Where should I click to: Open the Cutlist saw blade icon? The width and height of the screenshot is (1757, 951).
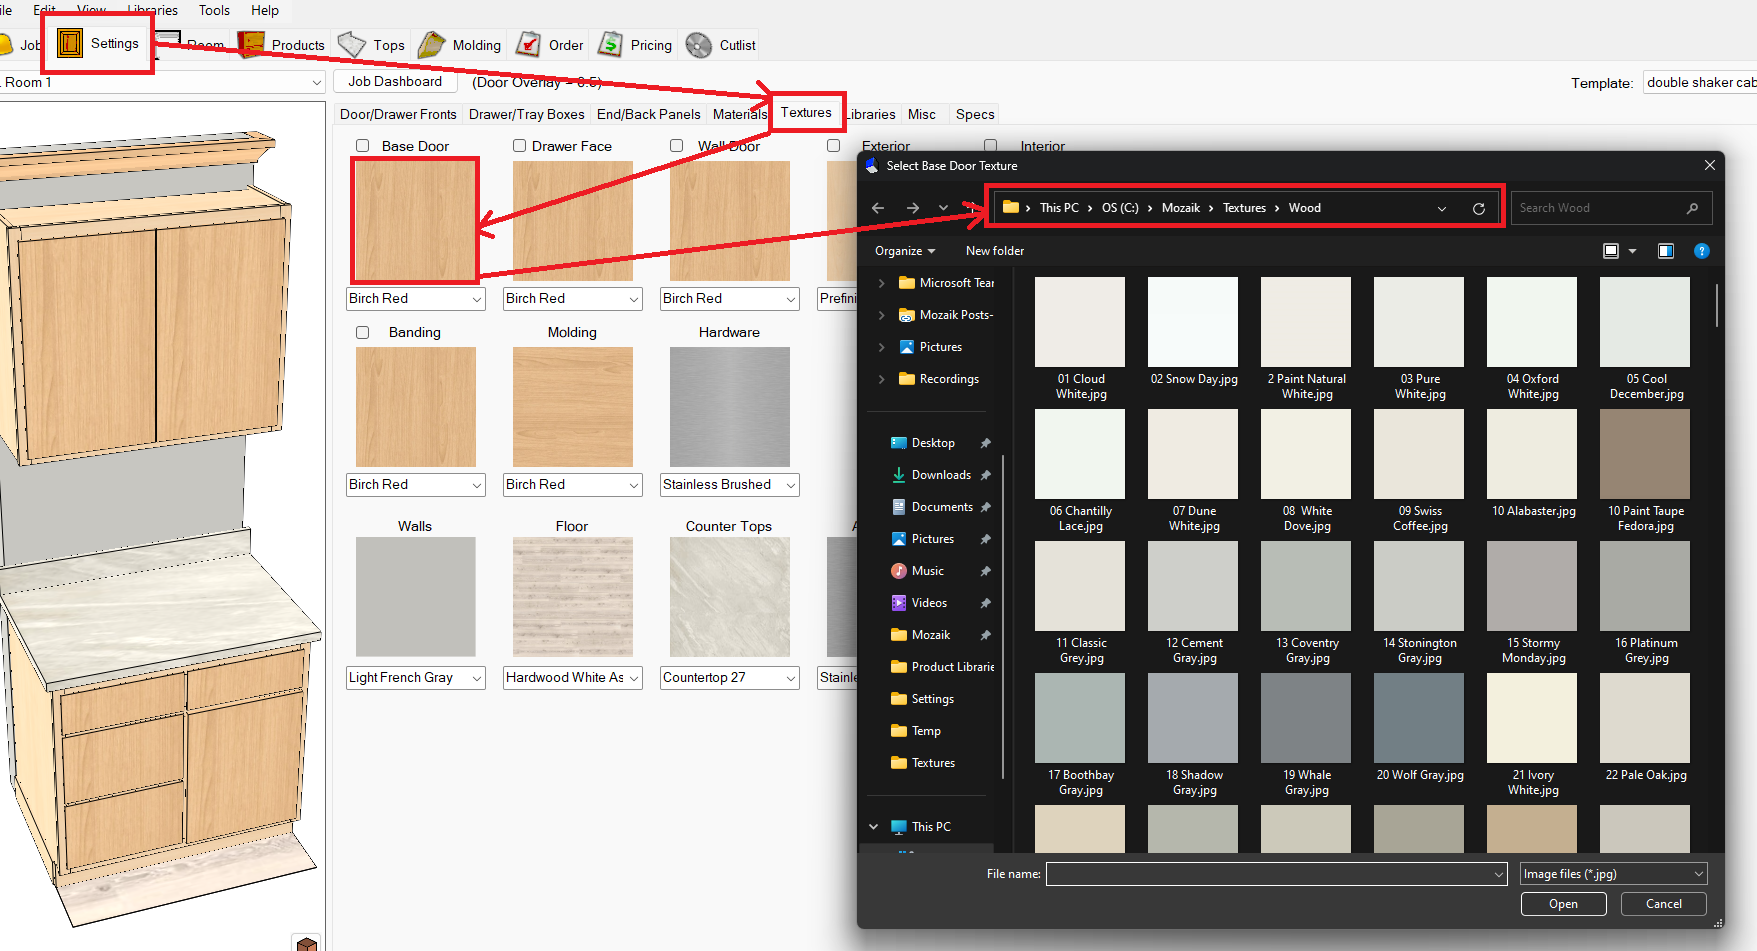699,45
